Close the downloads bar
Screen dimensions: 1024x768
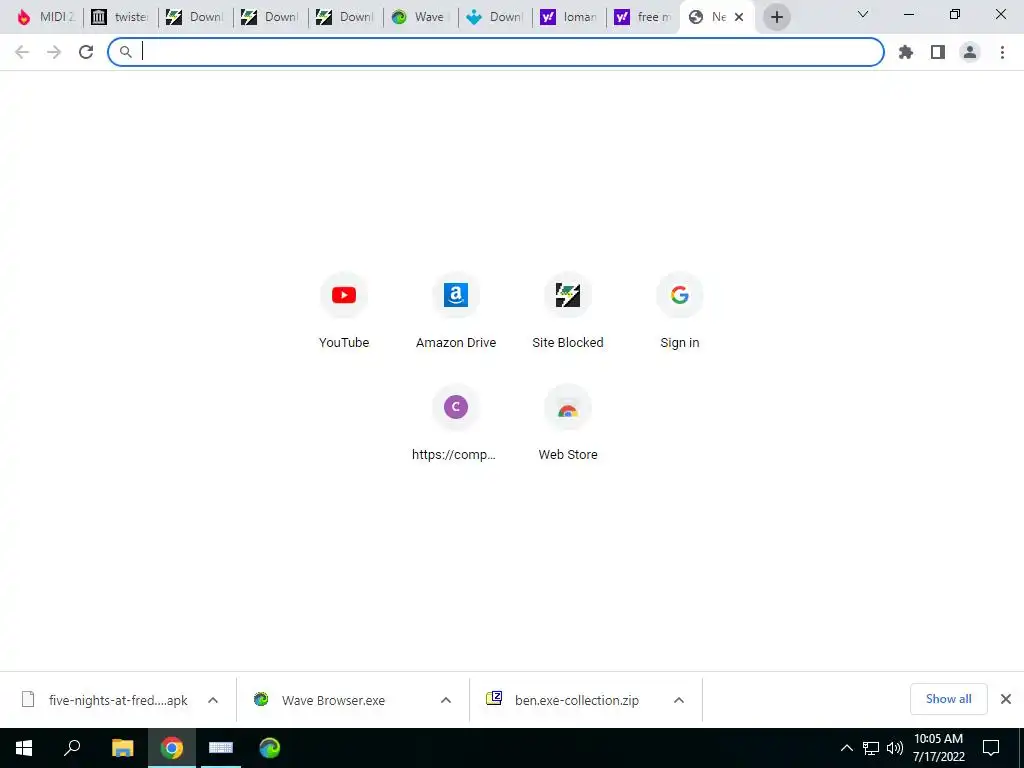pyautogui.click(x=1006, y=699)
